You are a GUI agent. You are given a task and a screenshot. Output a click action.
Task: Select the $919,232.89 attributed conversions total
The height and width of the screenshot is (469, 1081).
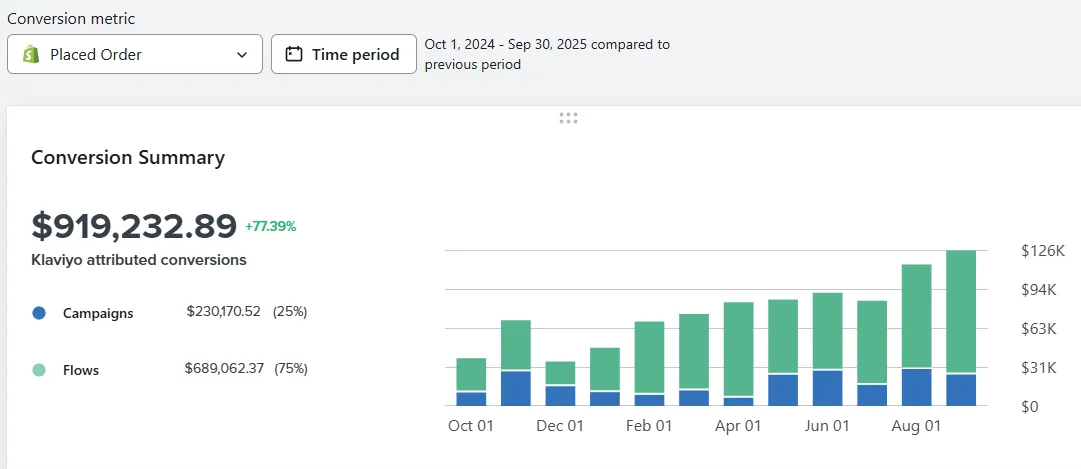click(134, 226)
